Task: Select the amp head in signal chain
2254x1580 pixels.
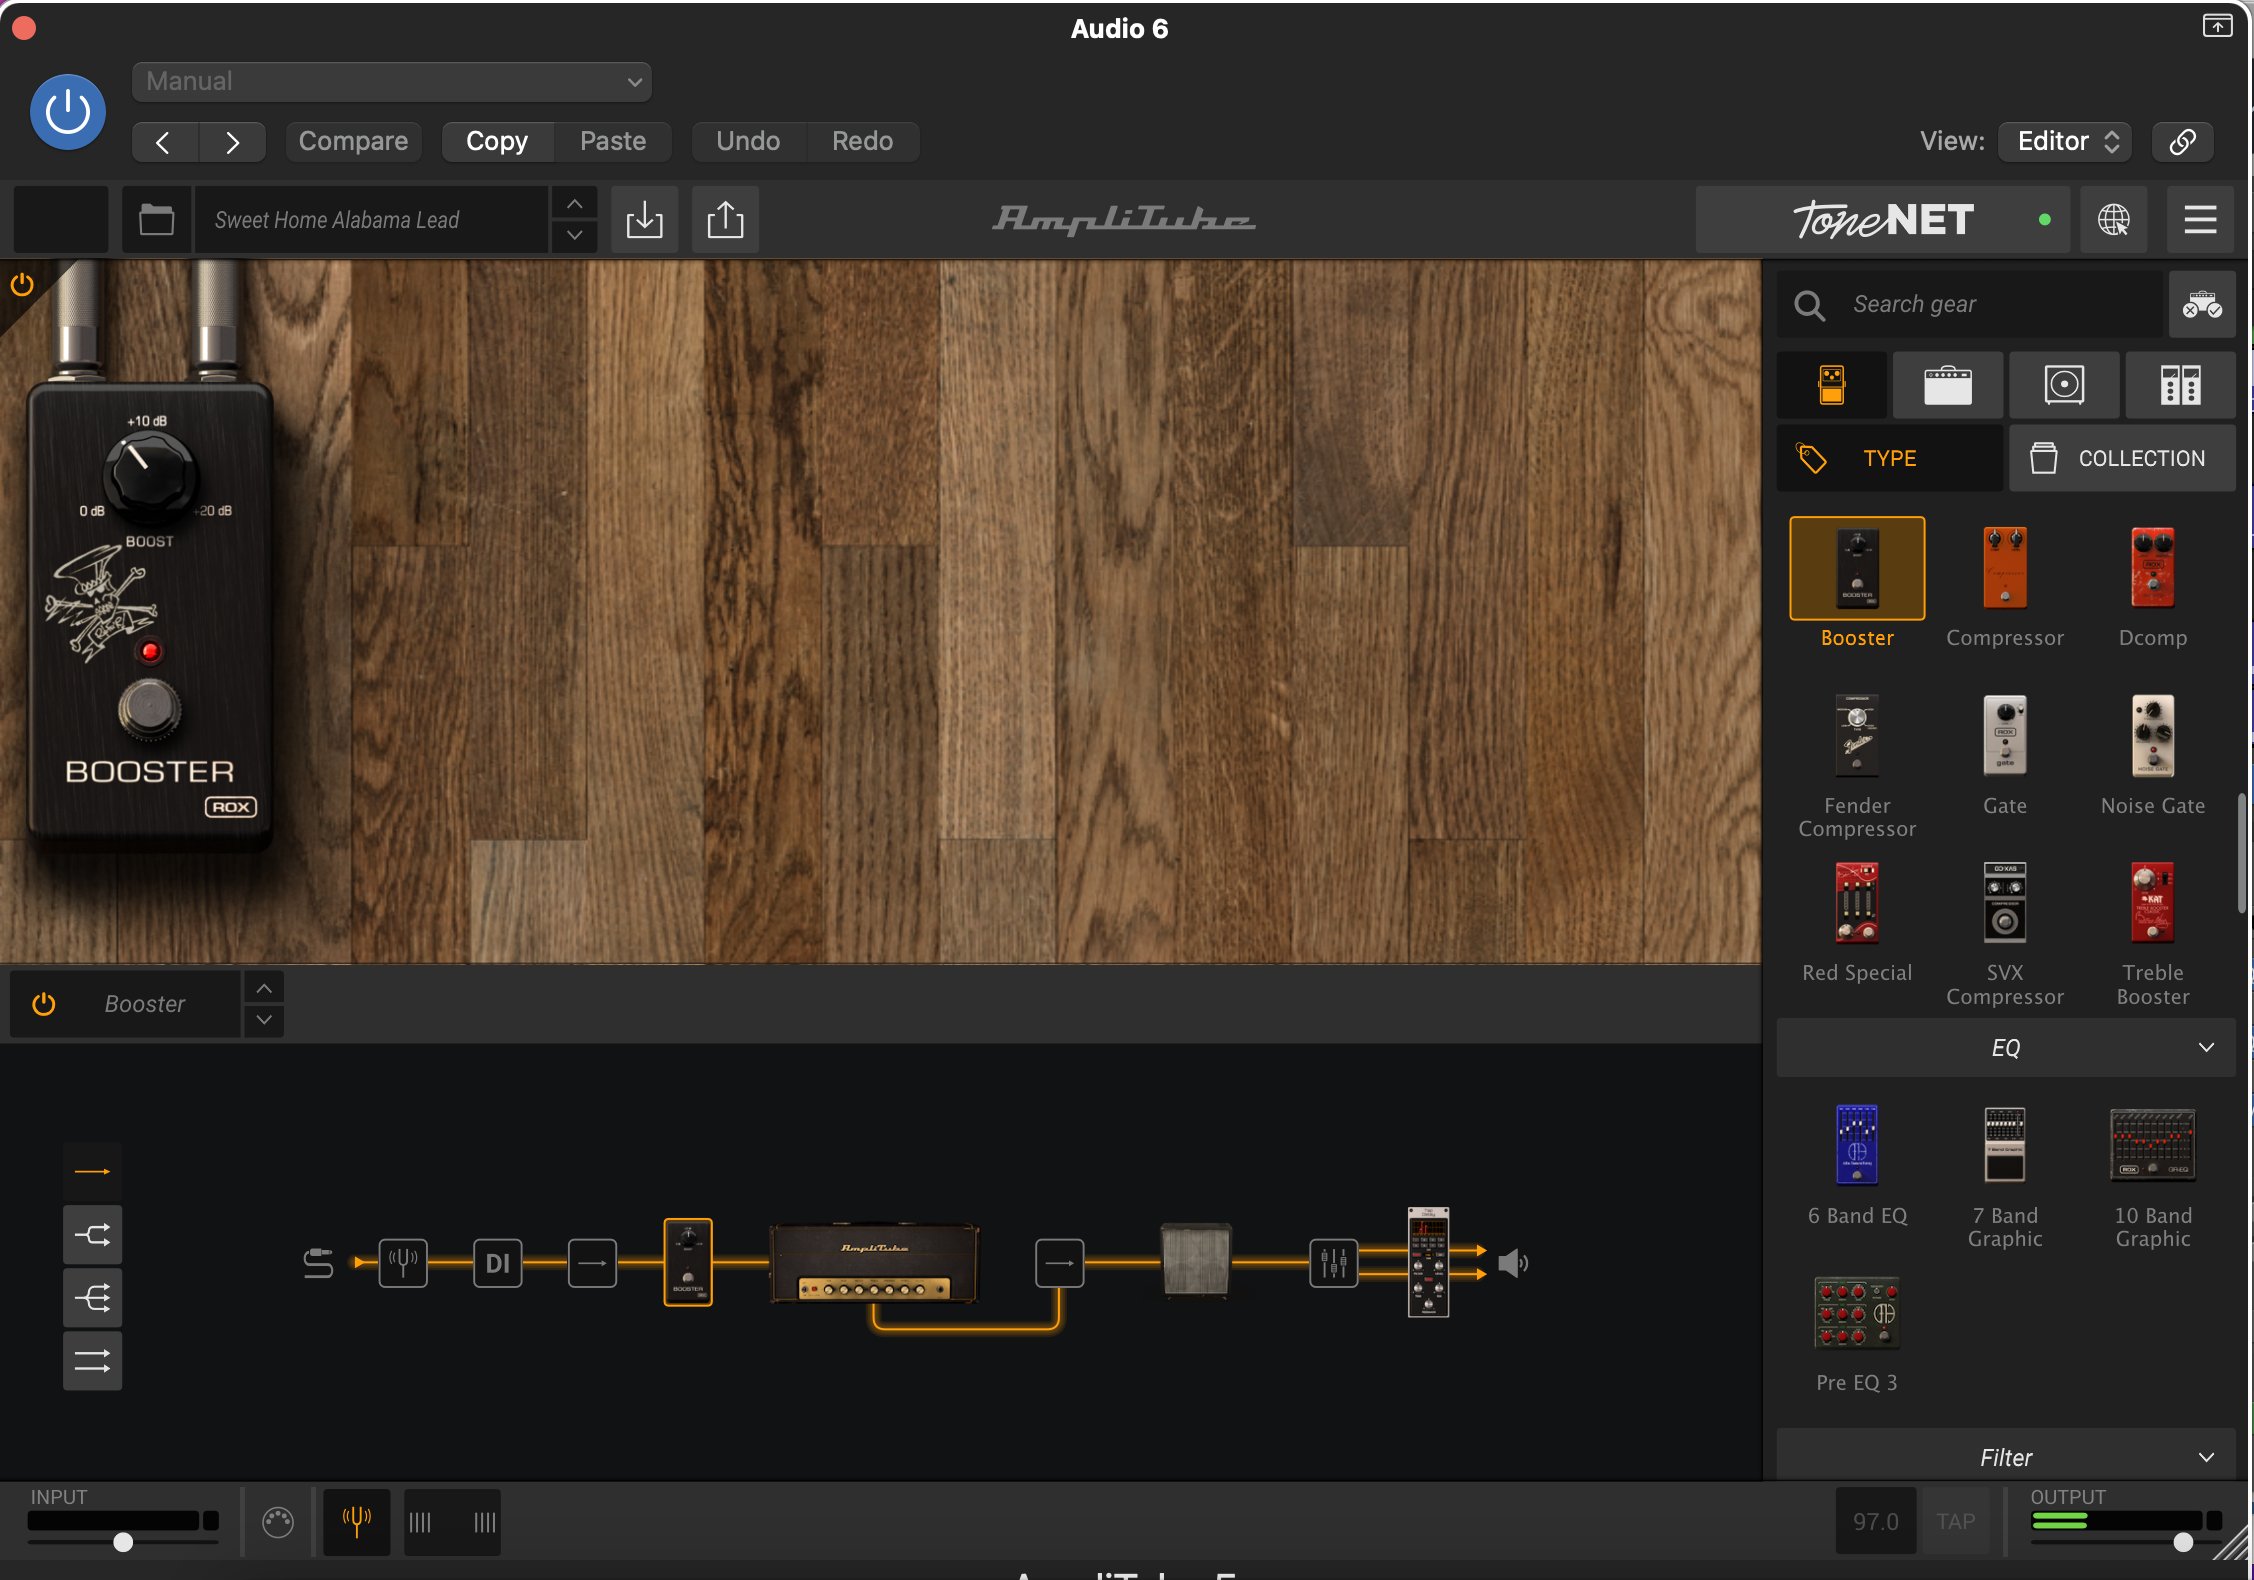Action: click(875, 1263)
